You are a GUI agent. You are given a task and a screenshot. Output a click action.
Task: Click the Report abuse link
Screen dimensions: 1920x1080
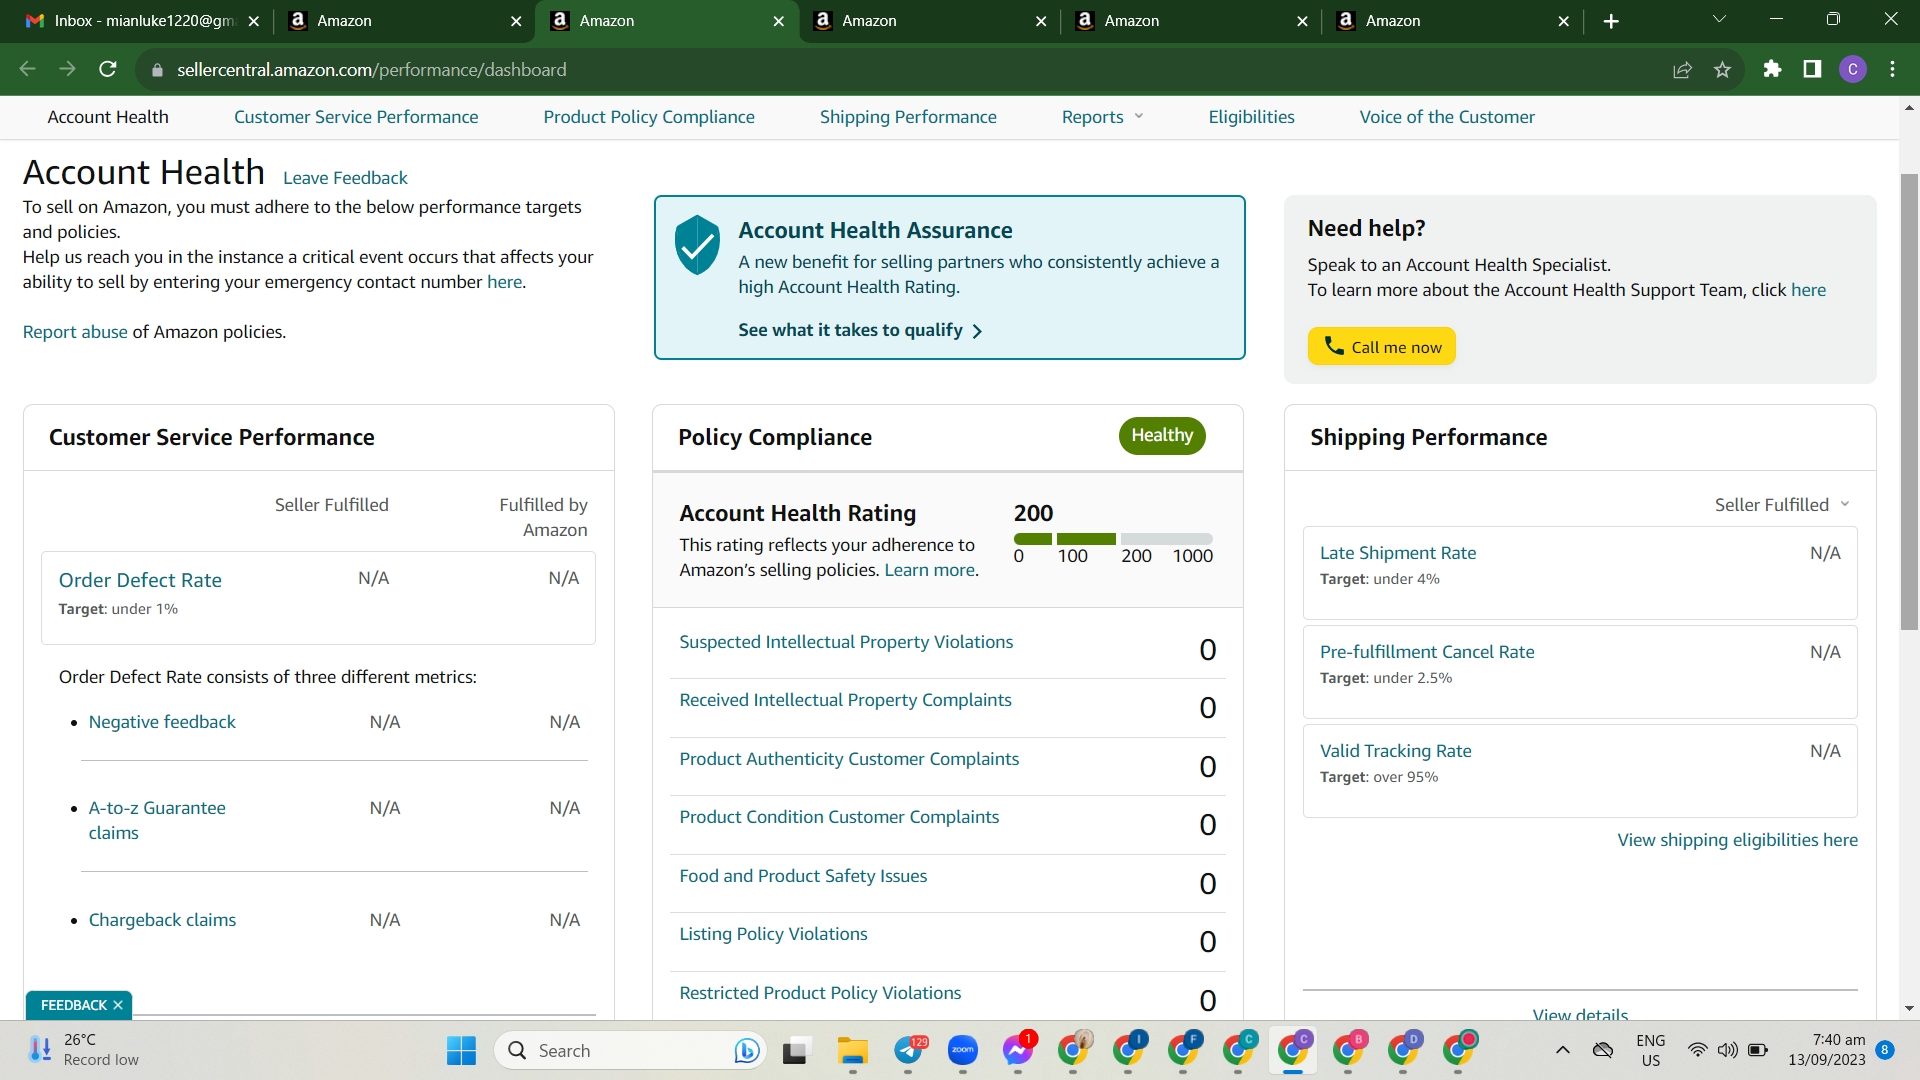[x=75, y=332]
